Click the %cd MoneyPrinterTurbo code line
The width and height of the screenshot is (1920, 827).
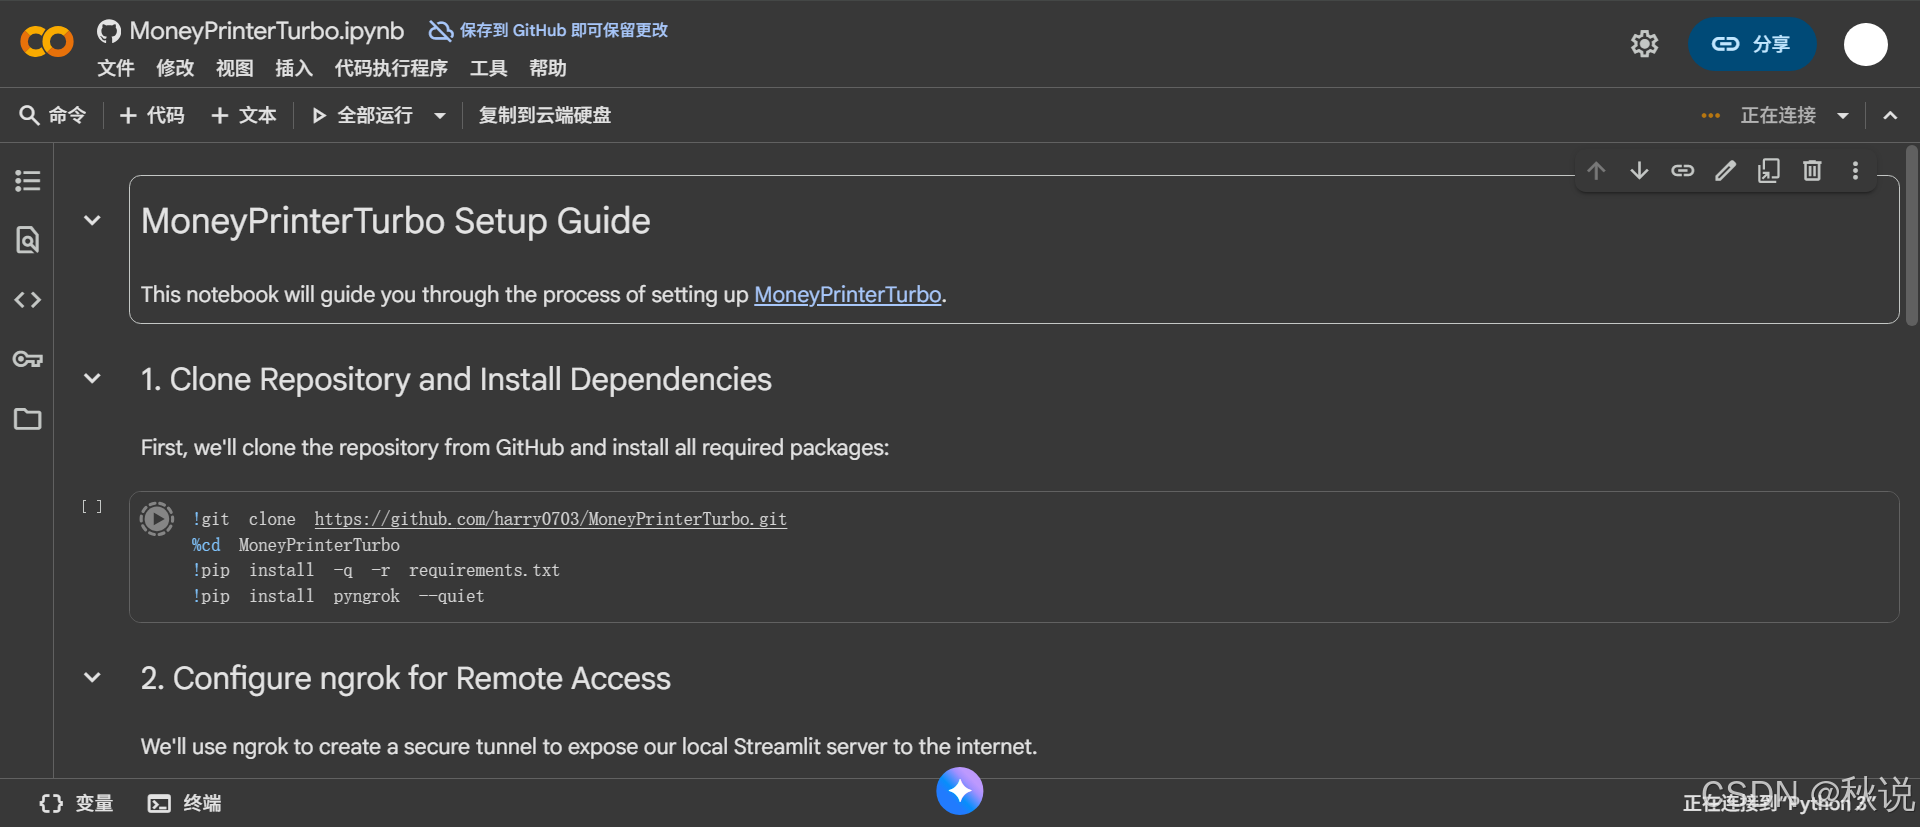pyautogui.click(x=296, y=545)
